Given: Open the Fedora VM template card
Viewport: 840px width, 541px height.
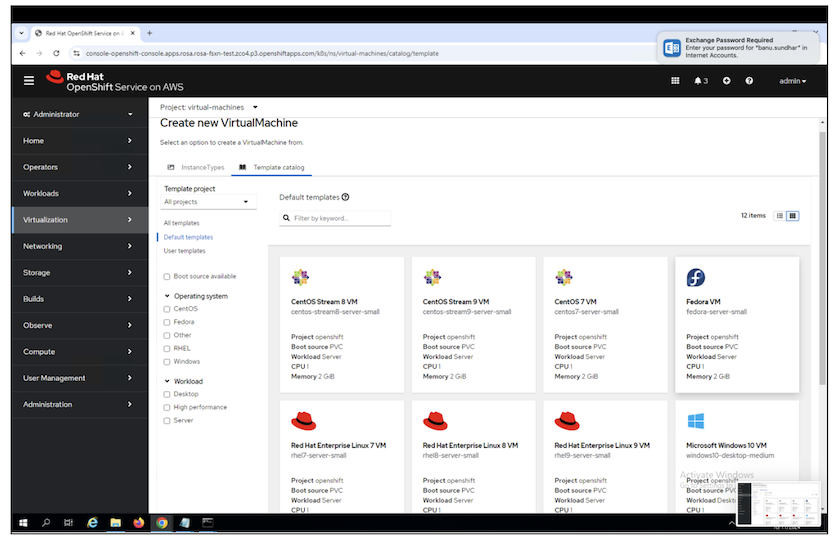Looking at the screenshot, I should click(737, 325).
